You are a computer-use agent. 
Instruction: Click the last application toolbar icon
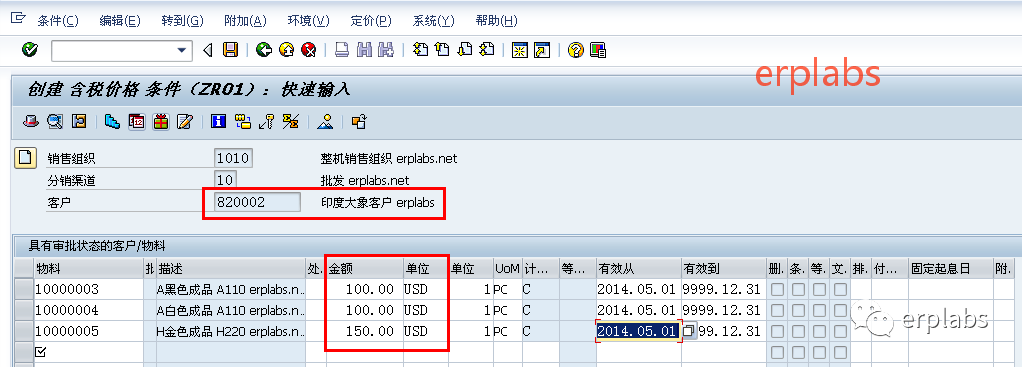tap(358, 121)
